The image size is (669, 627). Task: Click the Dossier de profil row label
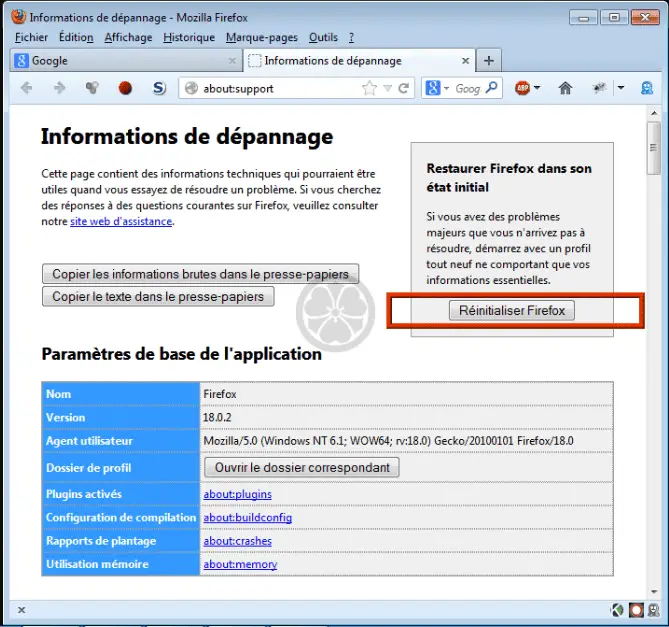click(x=88, y=468)
